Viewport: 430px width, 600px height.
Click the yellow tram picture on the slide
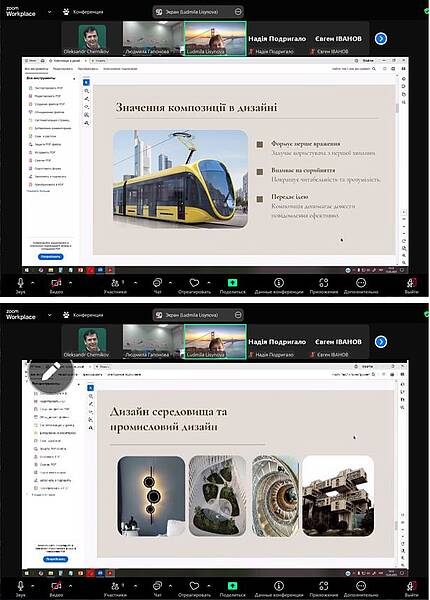pos(181,179)
